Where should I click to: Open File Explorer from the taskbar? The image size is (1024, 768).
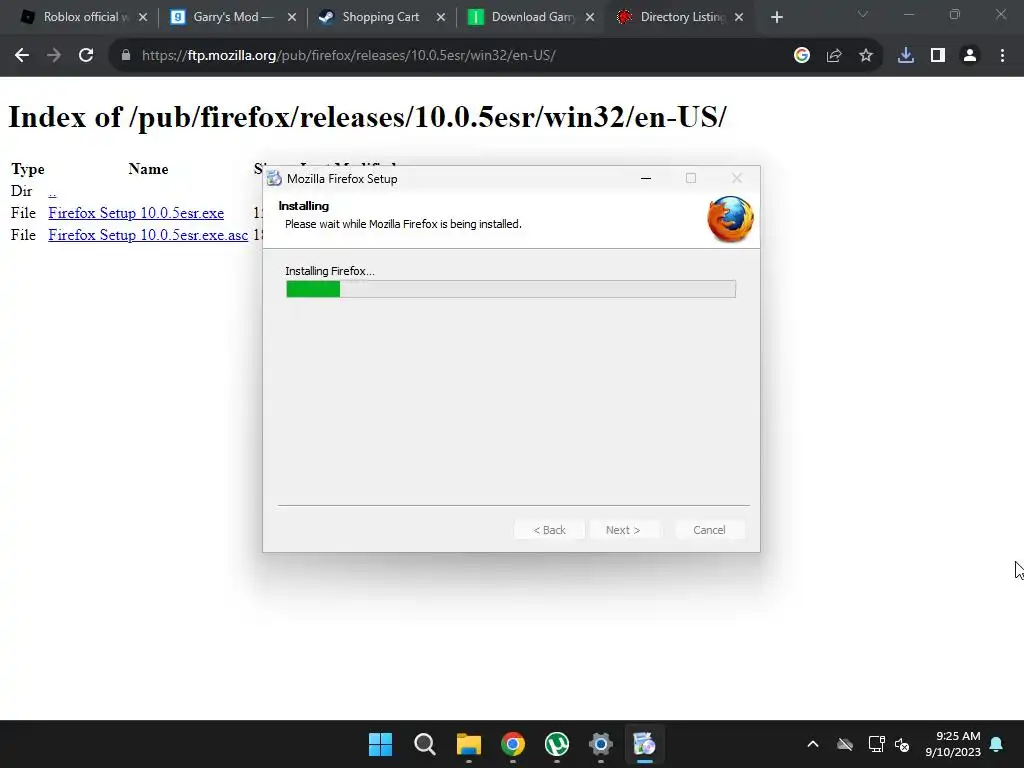(x=468, y=744)
